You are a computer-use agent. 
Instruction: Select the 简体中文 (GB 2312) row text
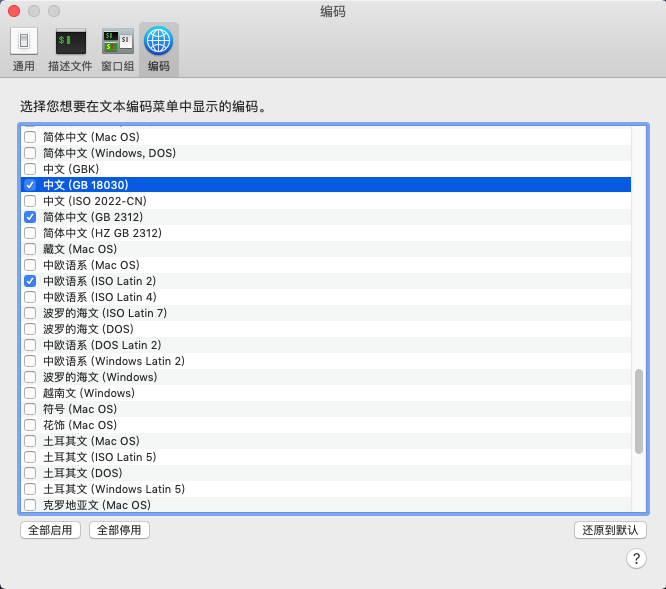point(93,217)
